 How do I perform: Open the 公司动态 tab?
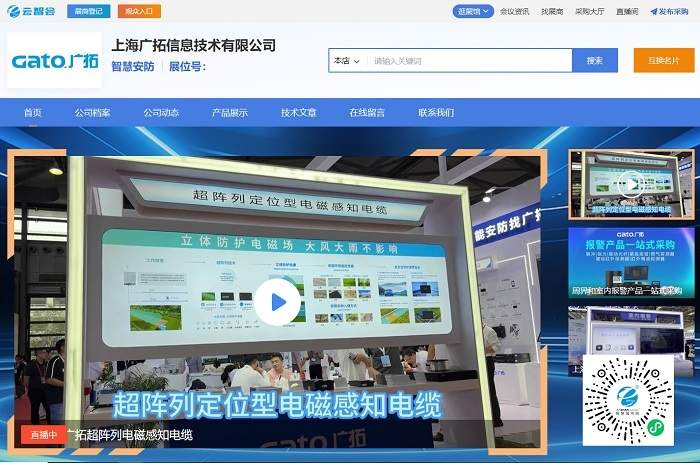[x=161, y=113]
